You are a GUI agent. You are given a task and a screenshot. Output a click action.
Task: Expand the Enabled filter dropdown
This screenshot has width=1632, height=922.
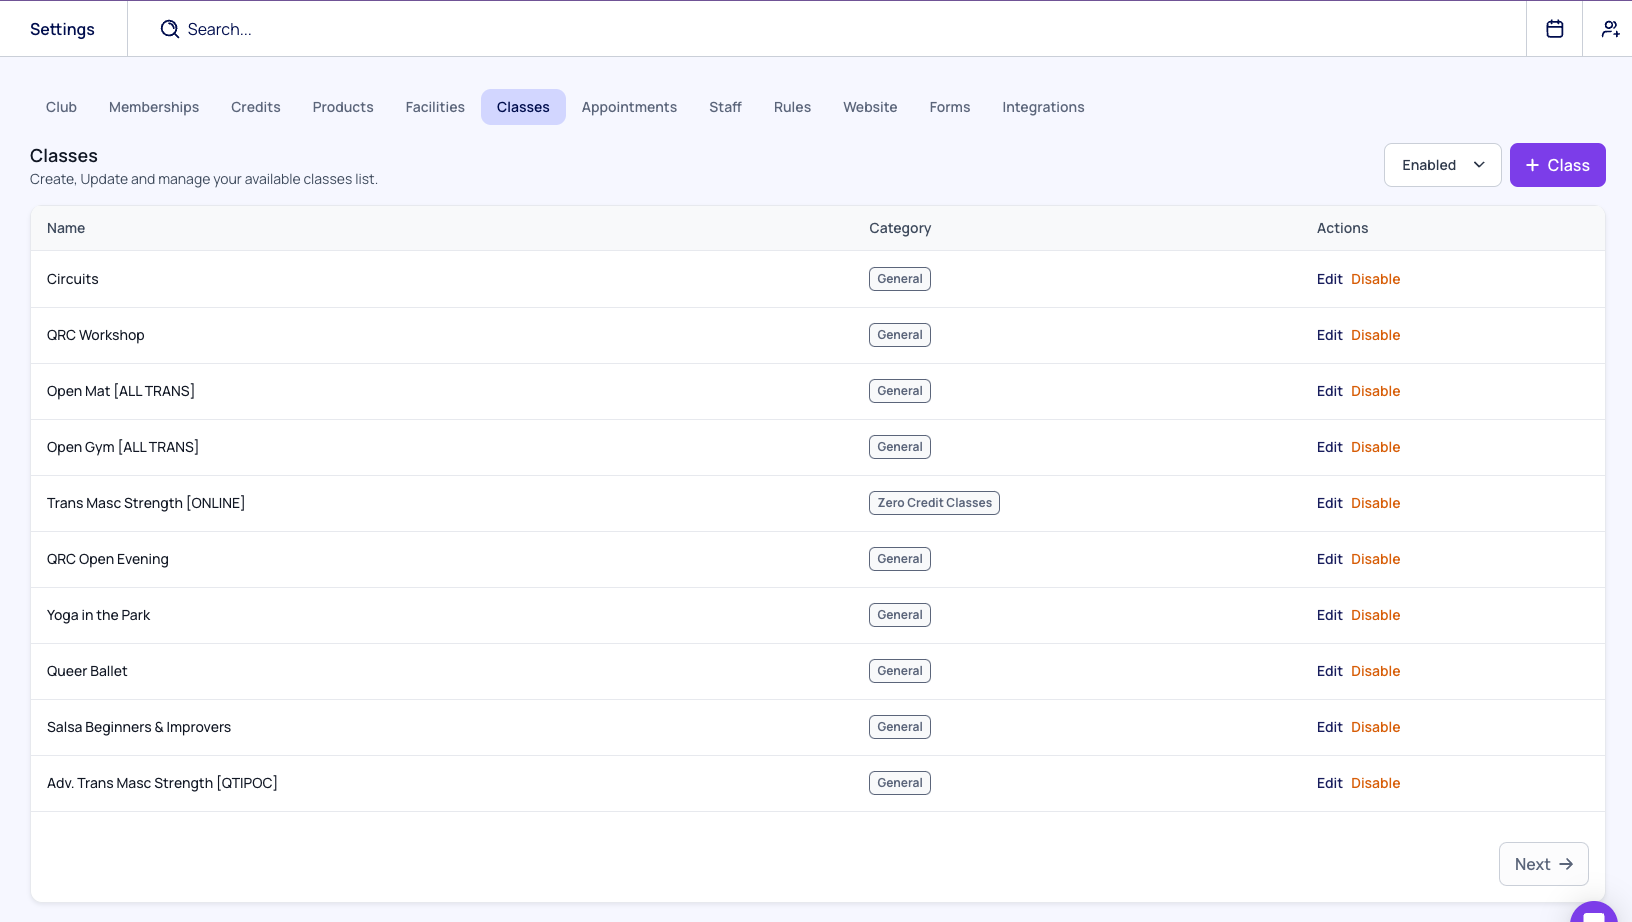click(1442, 165)
